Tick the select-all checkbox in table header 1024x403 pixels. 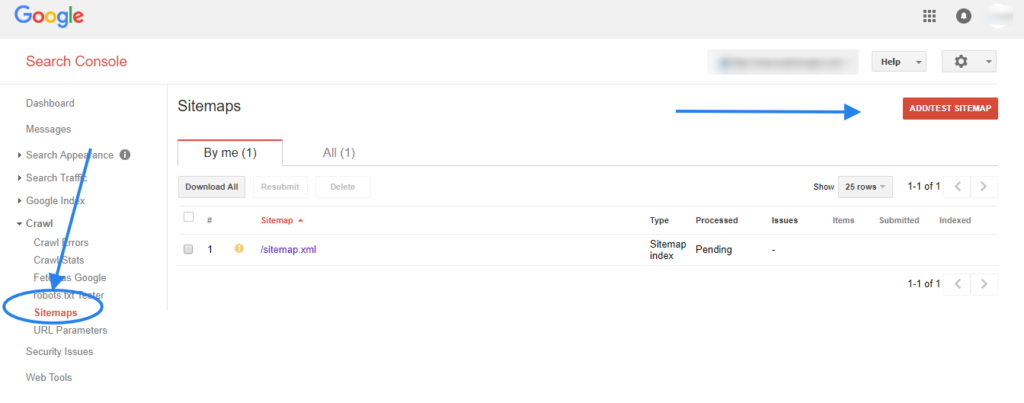point(189,217)
